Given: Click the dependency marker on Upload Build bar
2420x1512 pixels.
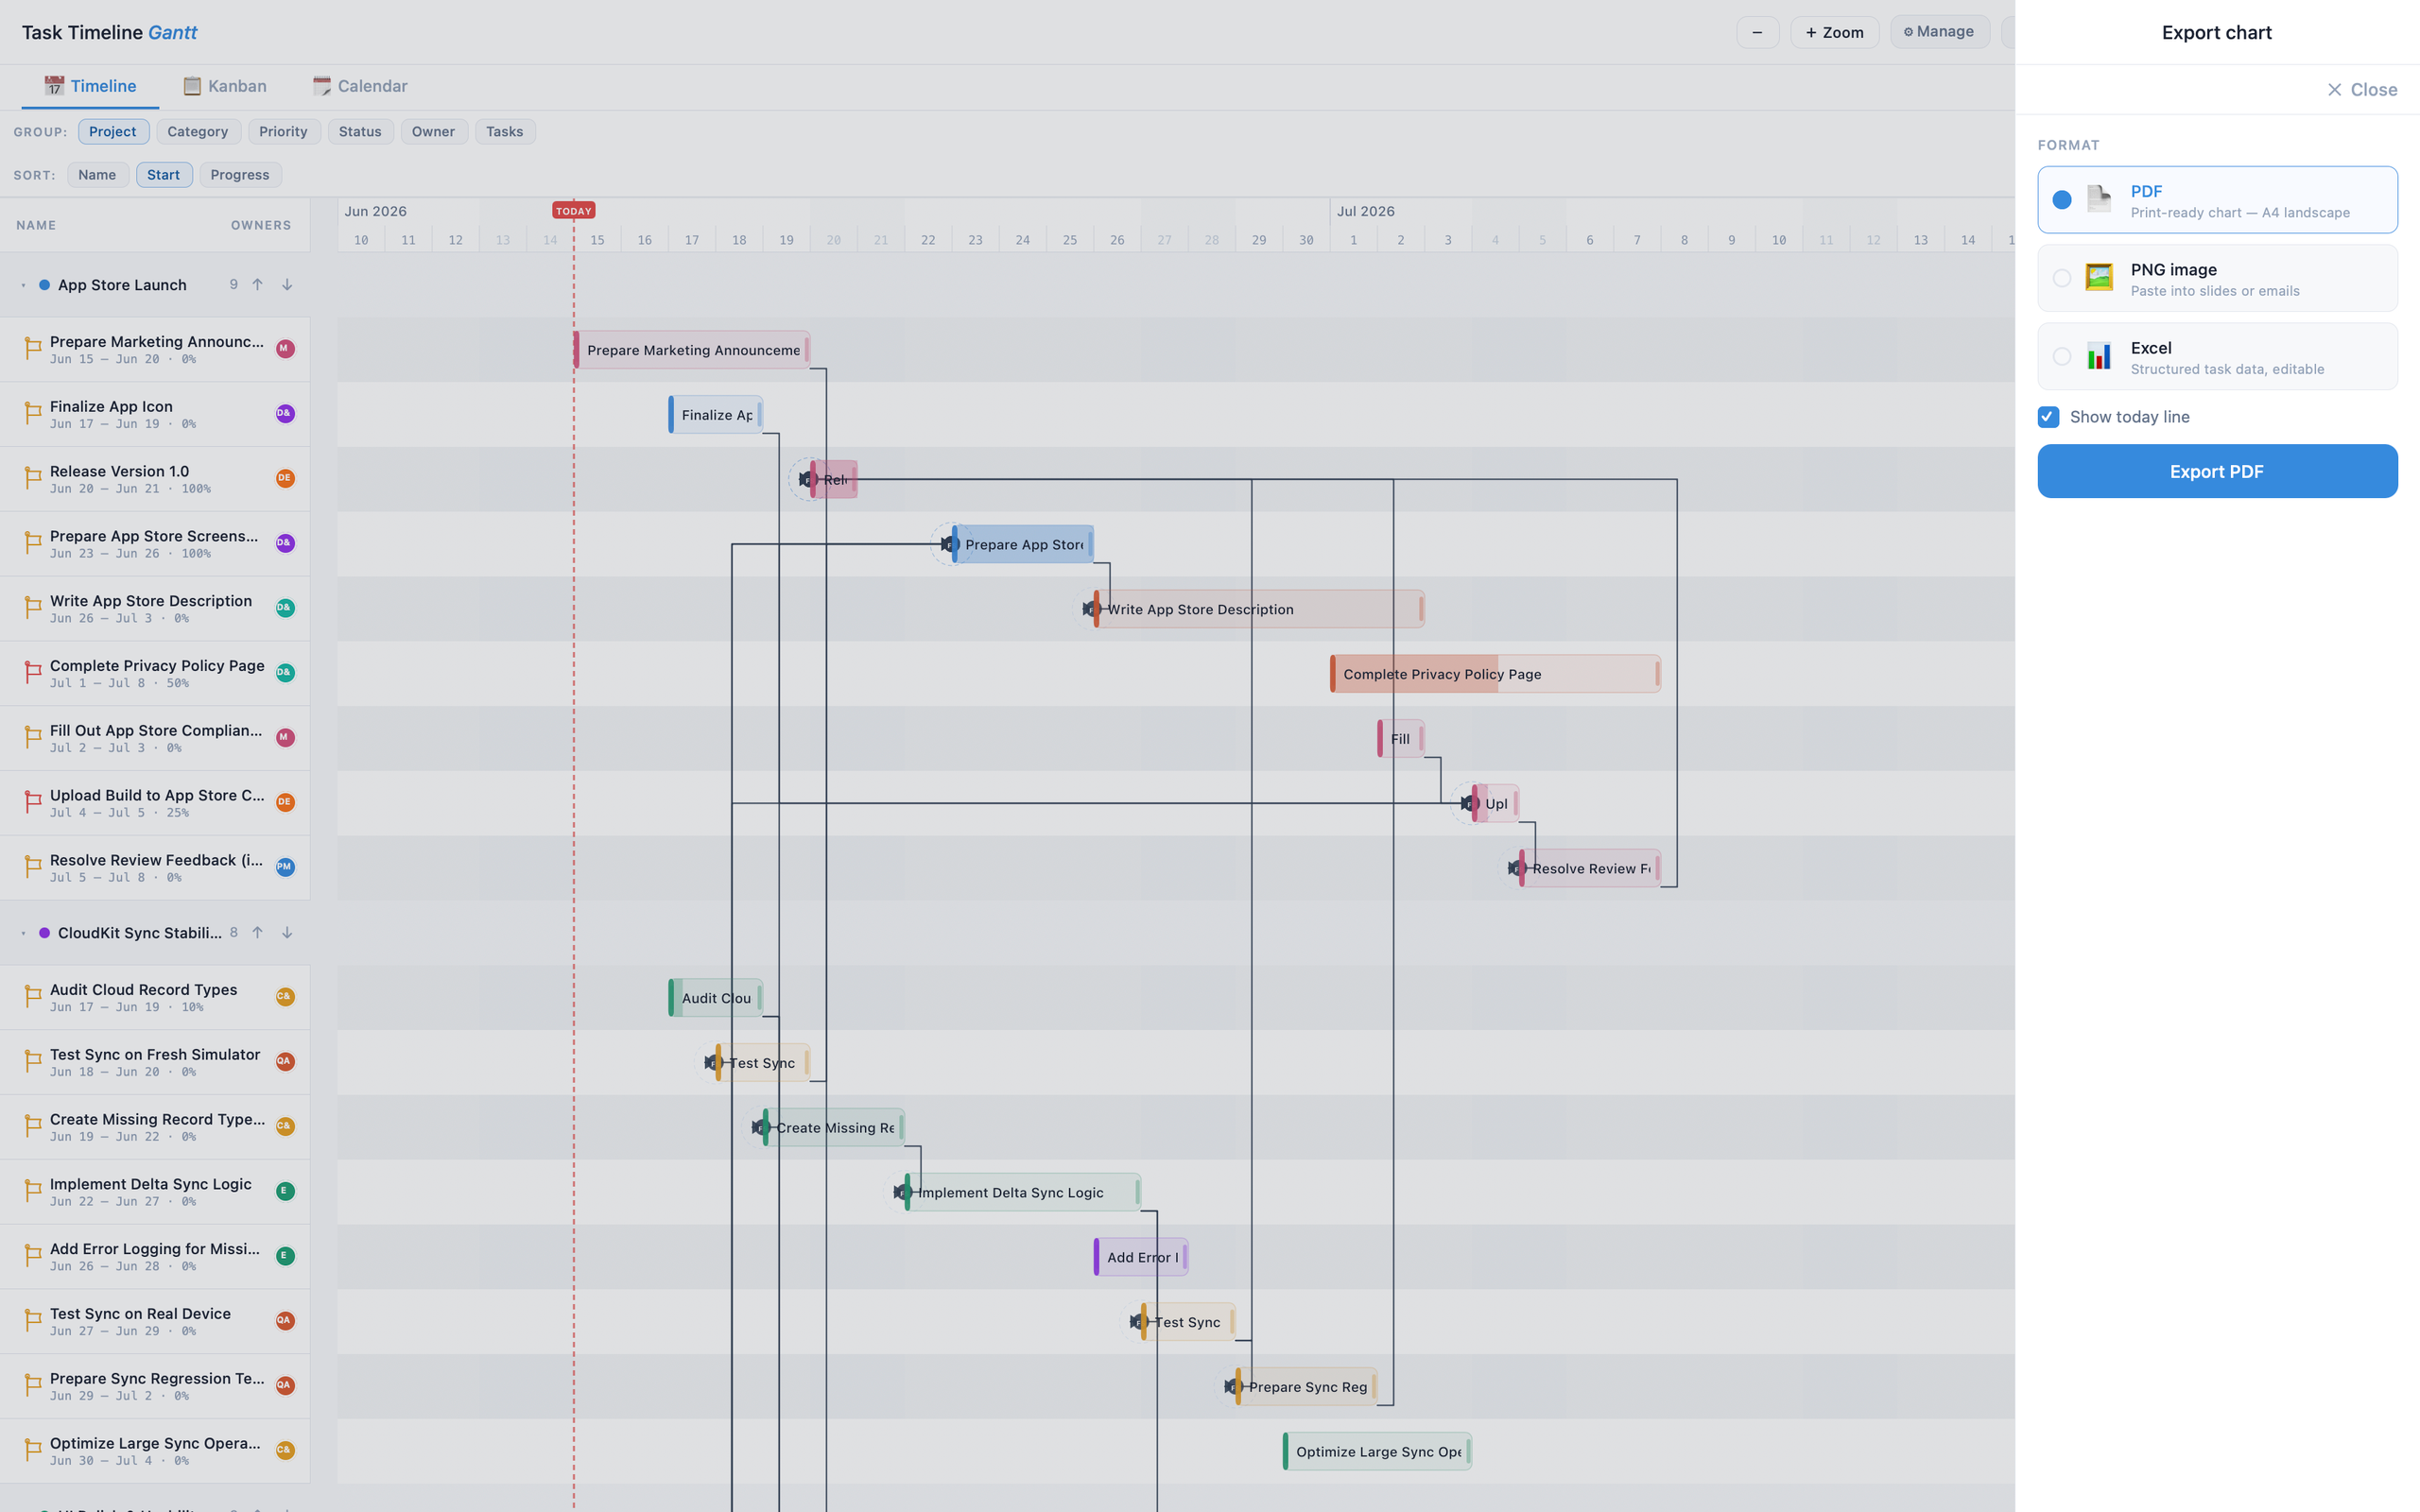Looking at the screenshot, I should (1469, 804).
